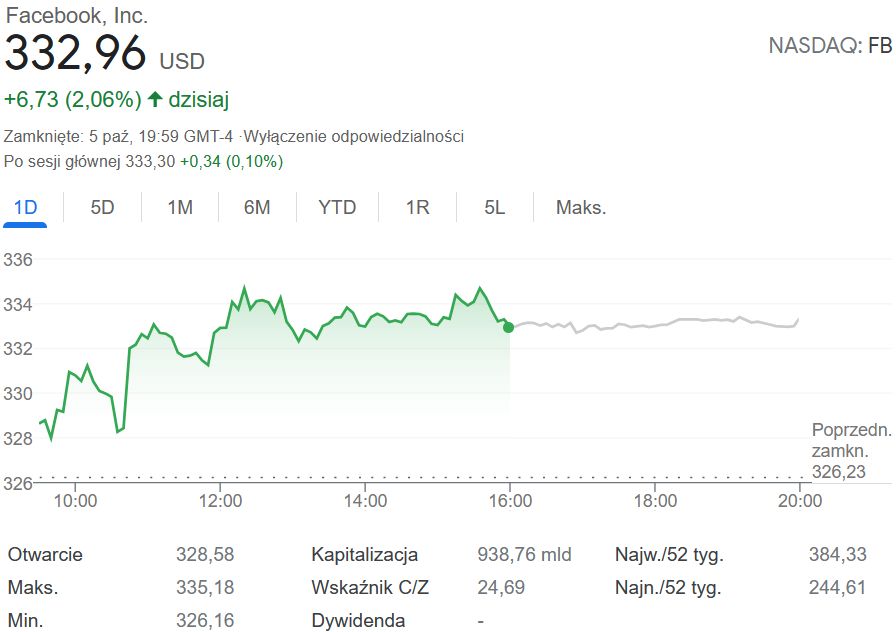Viewport: 896px width, 632px height.
Task: Click the green closing-price dot on chart
Action: click(x=509, y=327)
